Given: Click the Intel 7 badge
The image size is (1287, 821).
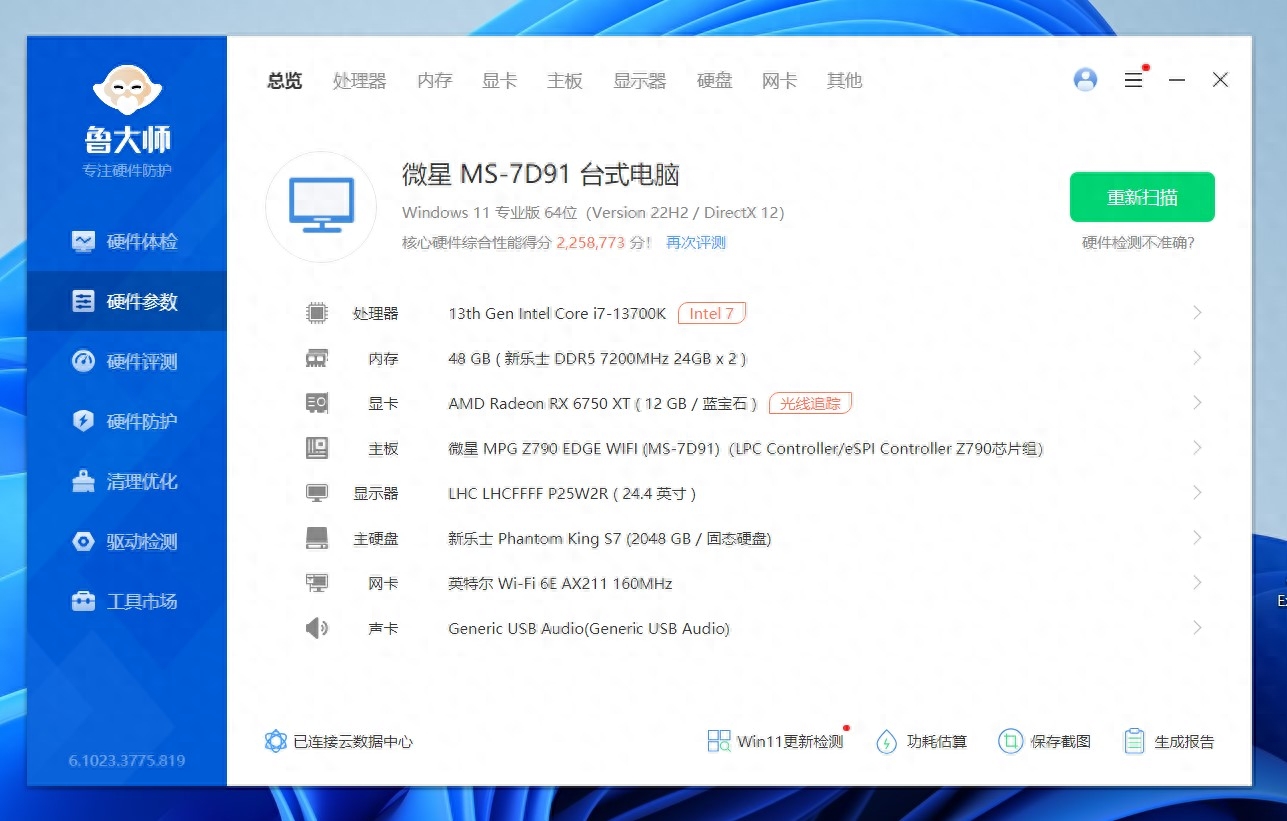Looking at the screenshot, I should (x=712, y=313).
